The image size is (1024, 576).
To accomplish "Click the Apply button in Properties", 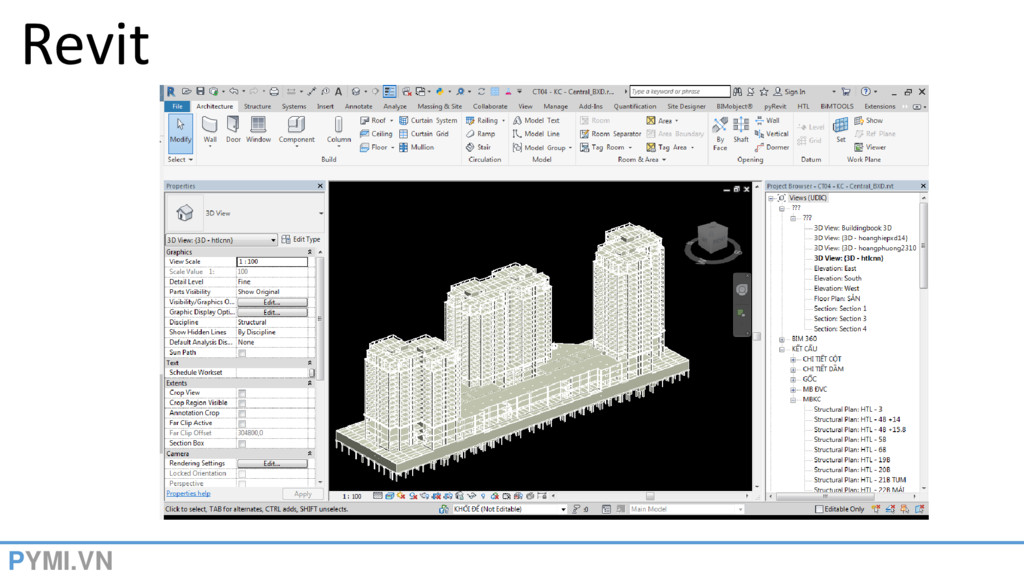I will [x=302, y=494].
